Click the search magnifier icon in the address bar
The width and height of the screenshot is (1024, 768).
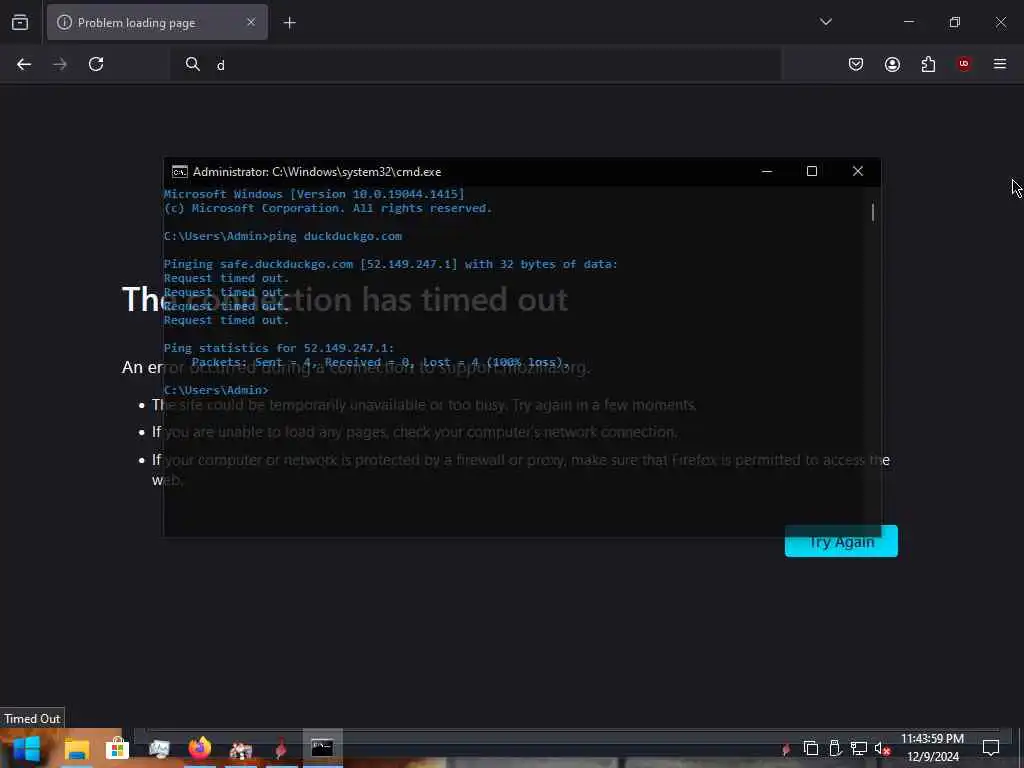click(x=192, y=64)
